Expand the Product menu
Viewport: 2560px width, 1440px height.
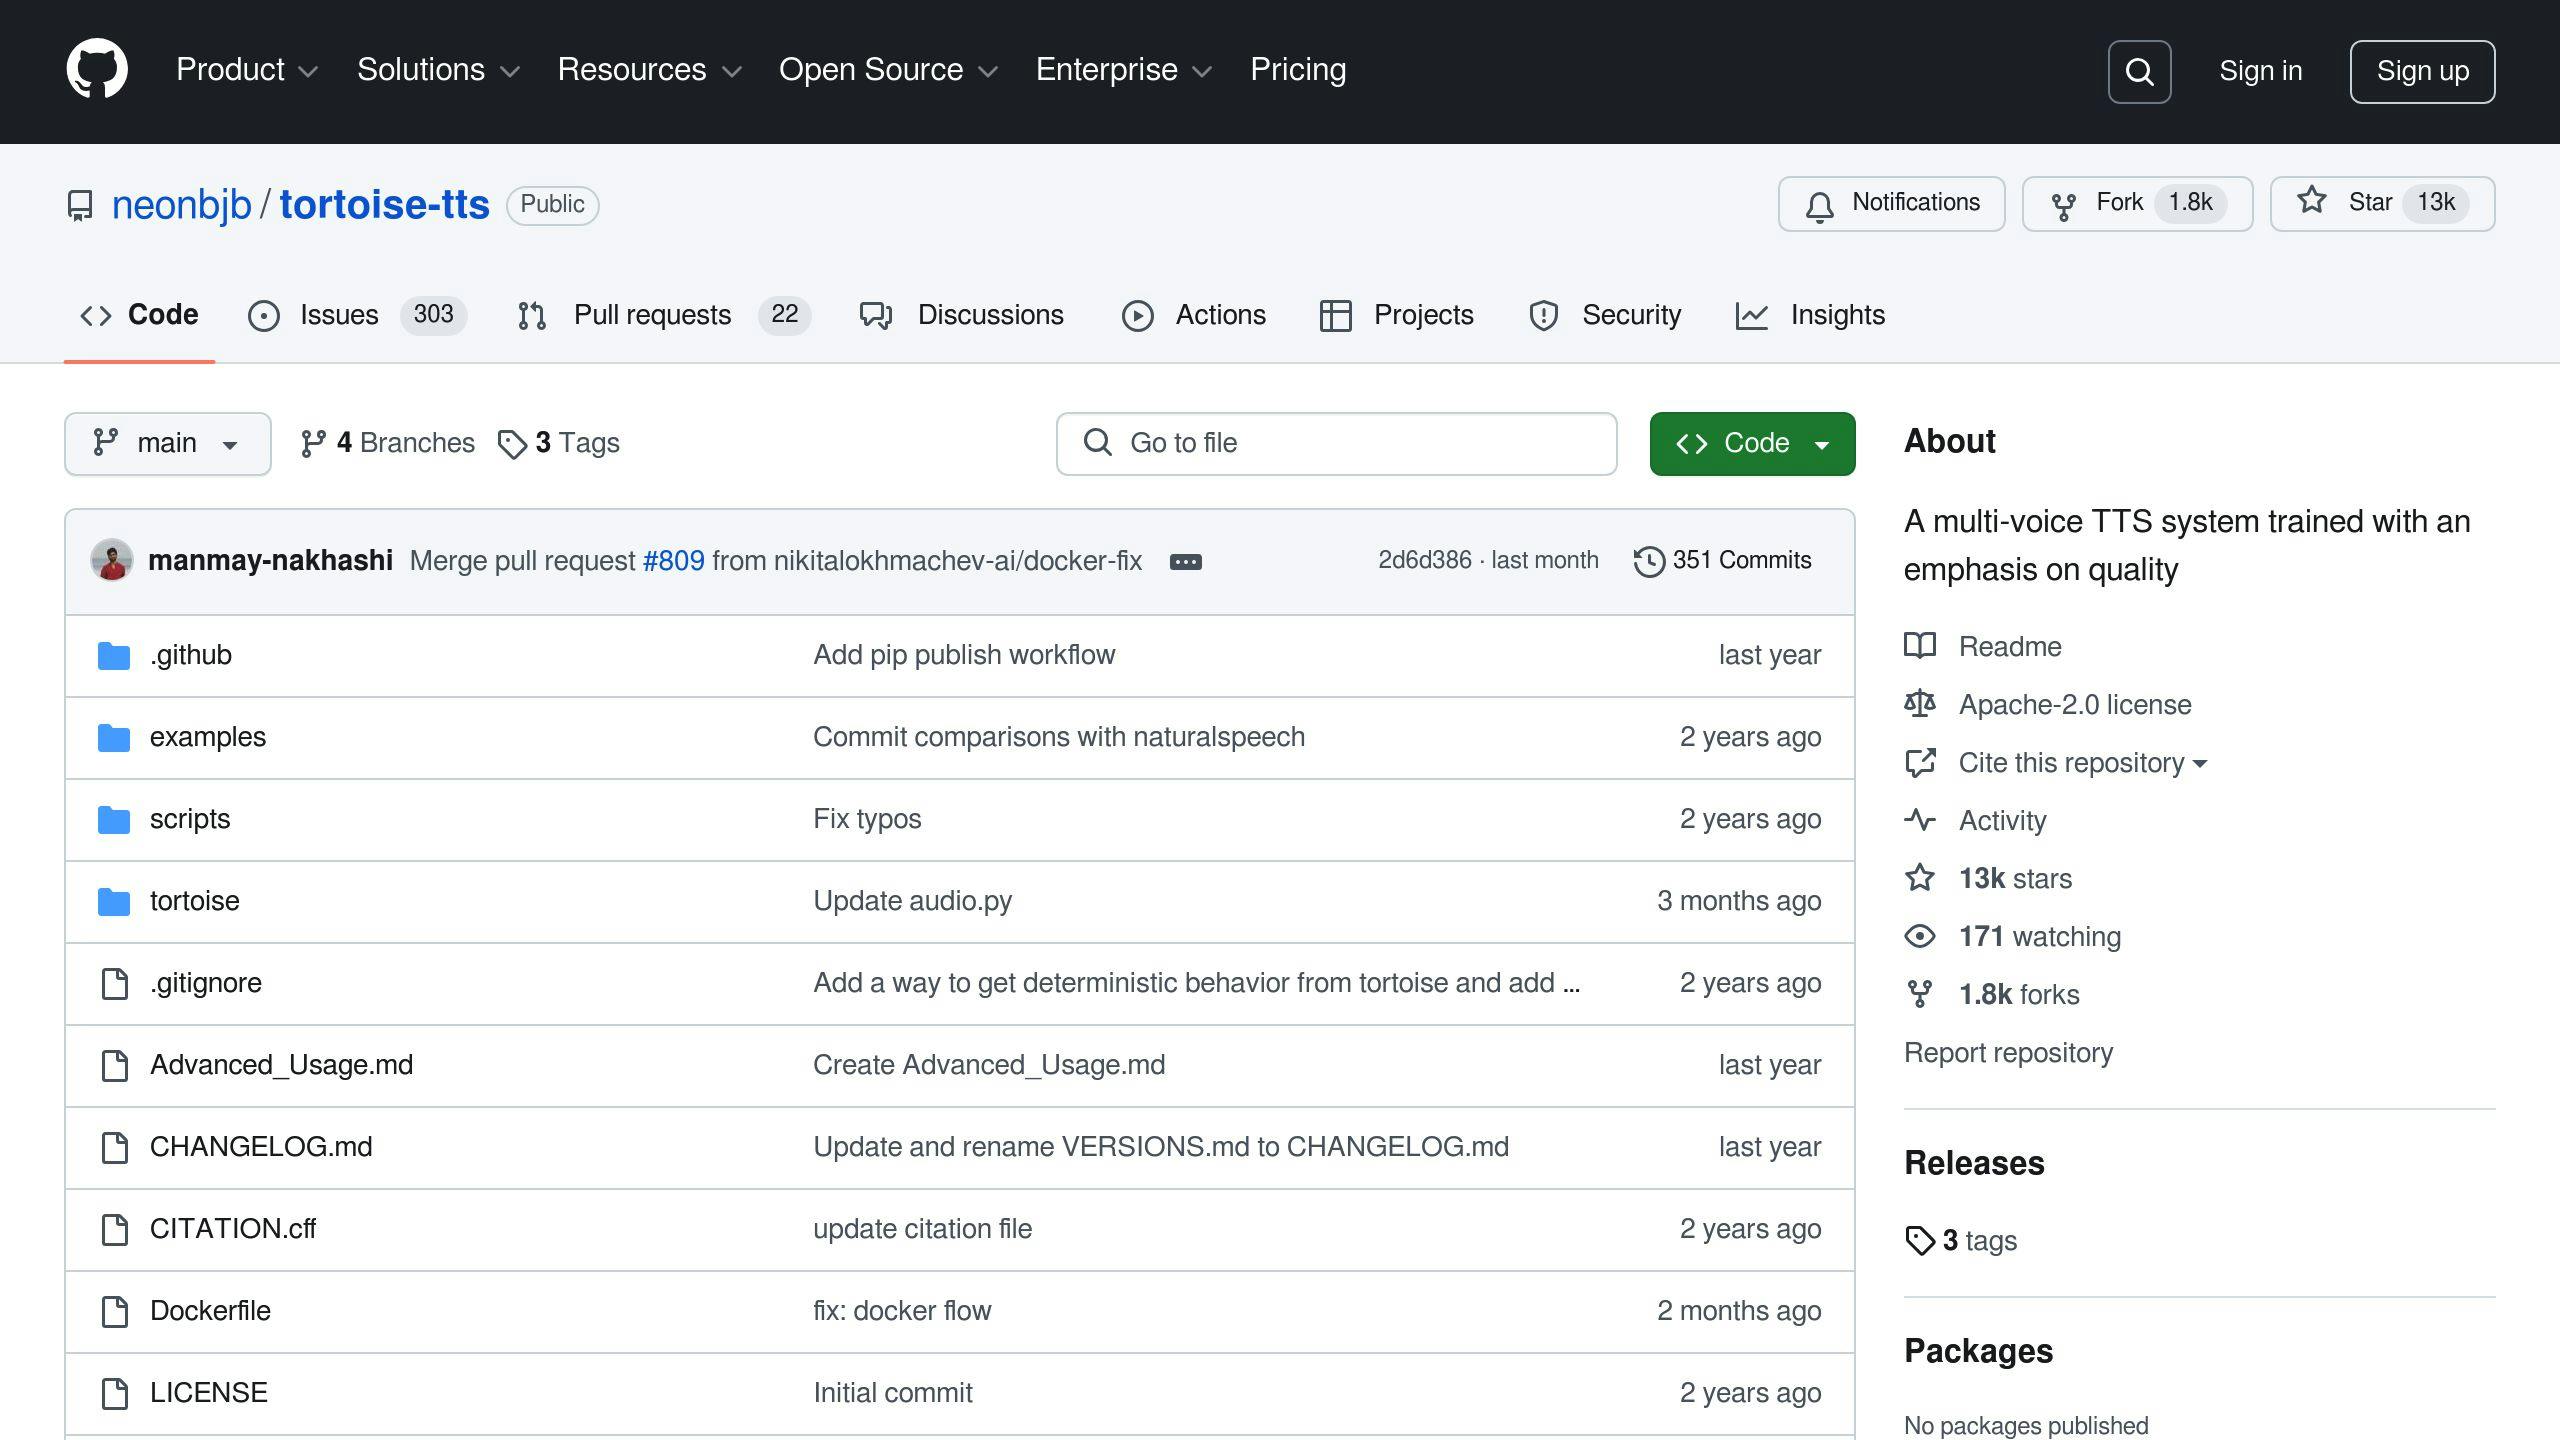tap(247, 70)
